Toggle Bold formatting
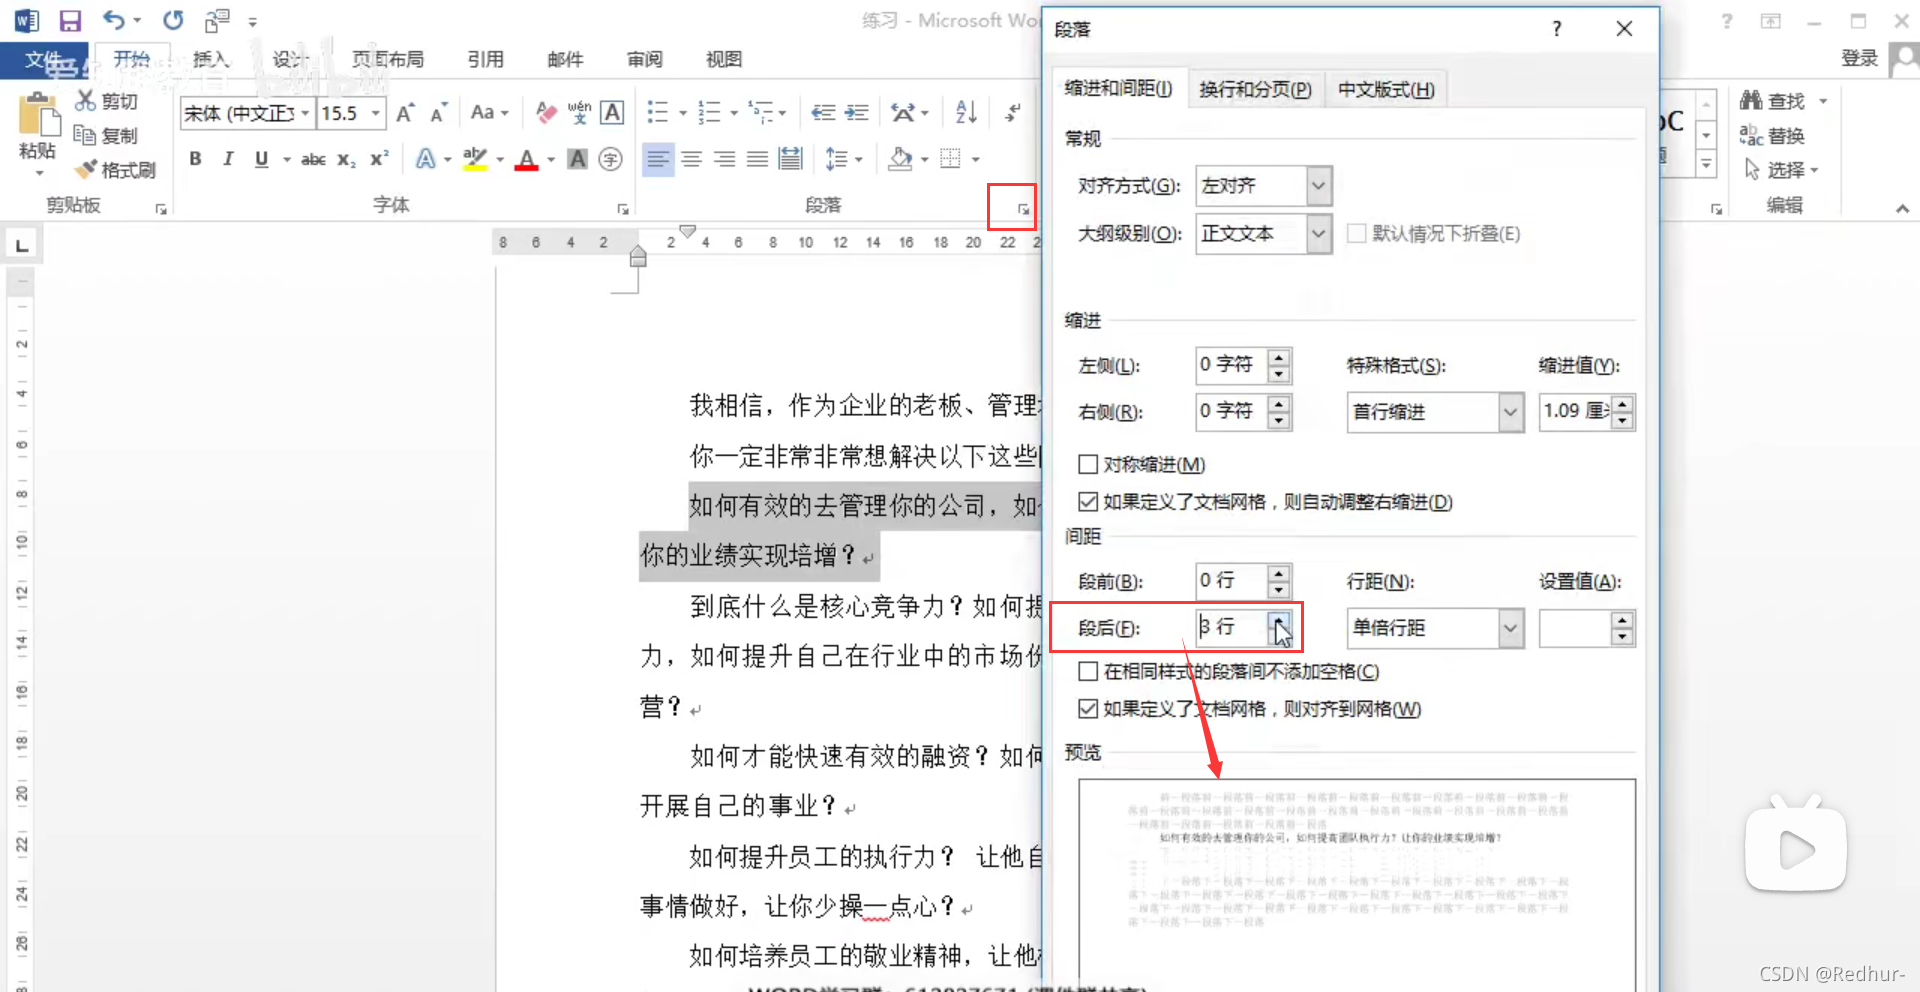This screenshot has width=1920, height=992. click(x=195, y=158)
